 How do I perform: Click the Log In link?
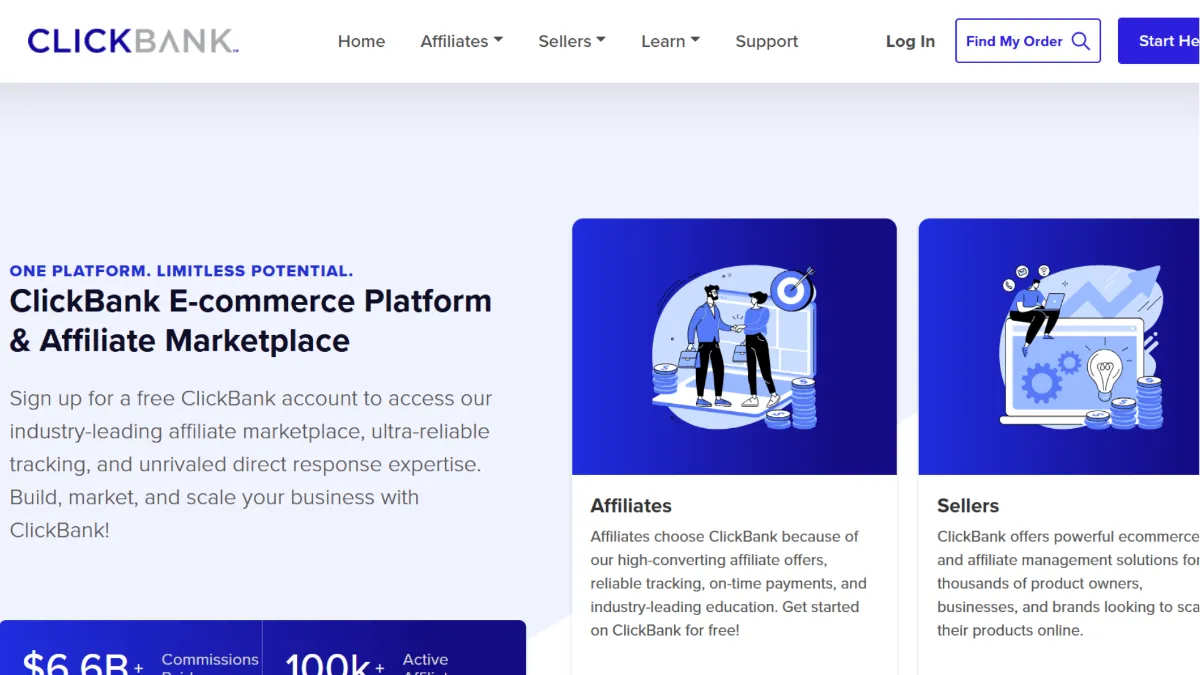tap(910, 41)
